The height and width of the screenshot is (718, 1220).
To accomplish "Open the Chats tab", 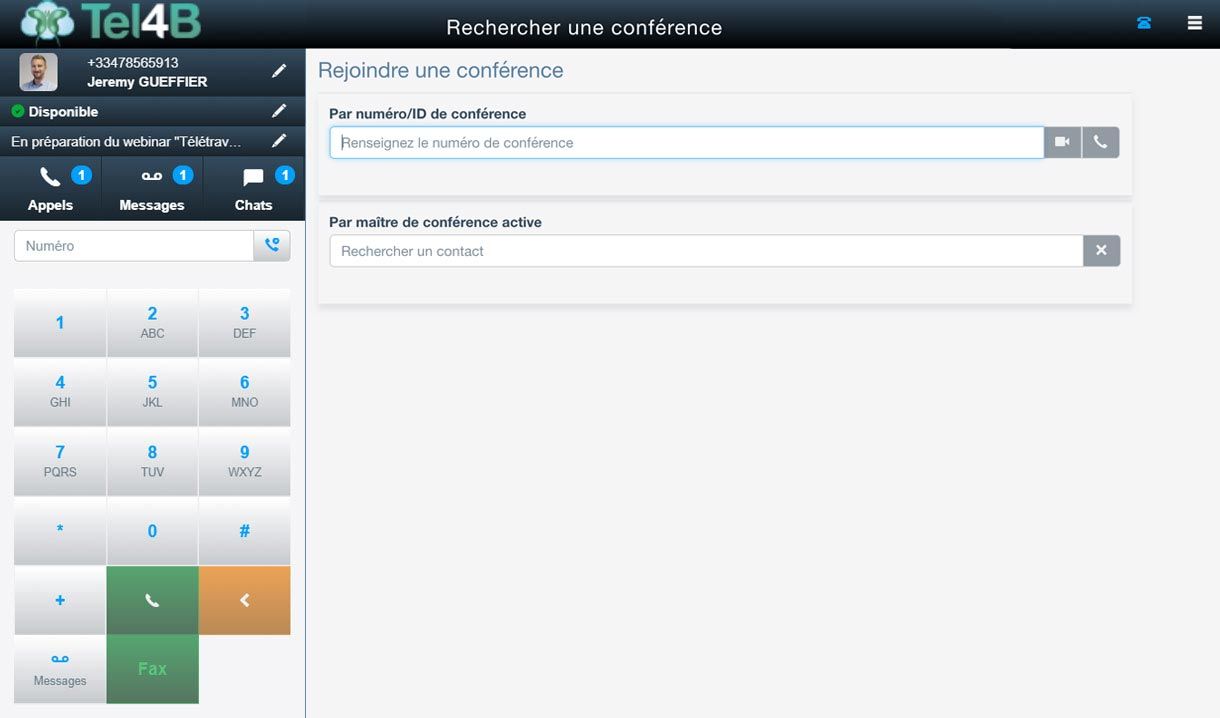I will (x=254, y=188).
